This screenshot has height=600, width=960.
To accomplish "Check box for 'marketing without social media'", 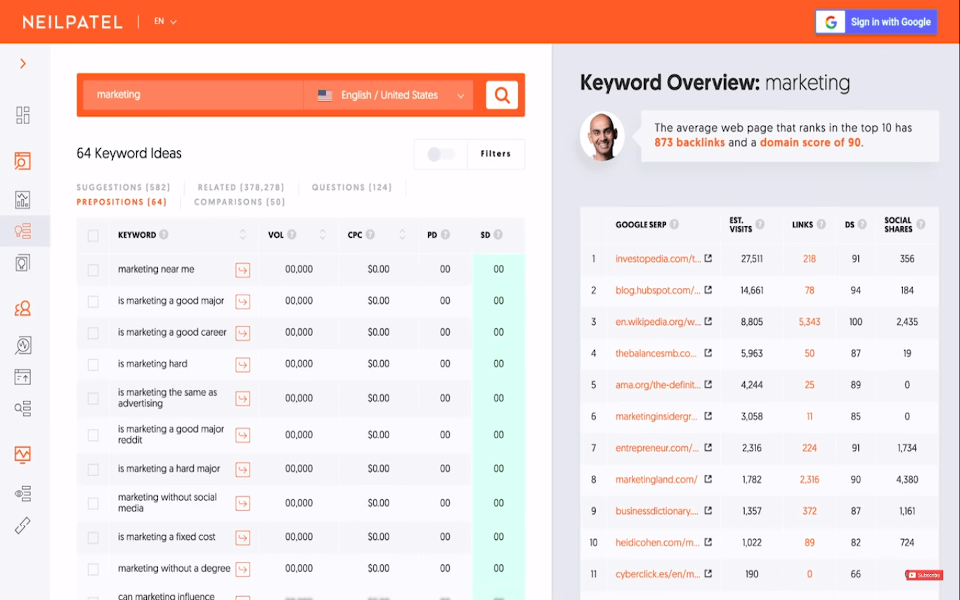I will [93, 503].
